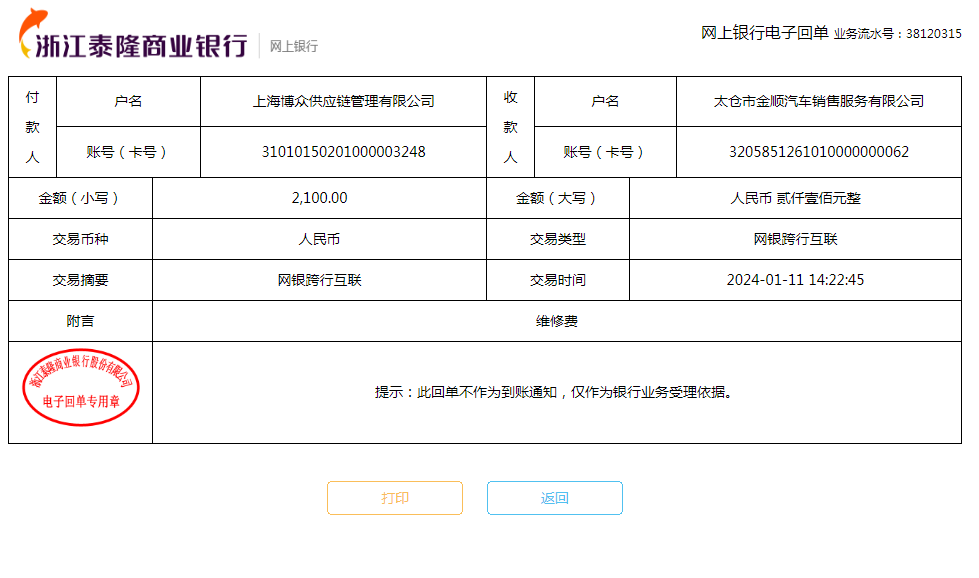Select payer account number 31010150201000003248
This screenshot has height=578, width=979.
[343, 152]
